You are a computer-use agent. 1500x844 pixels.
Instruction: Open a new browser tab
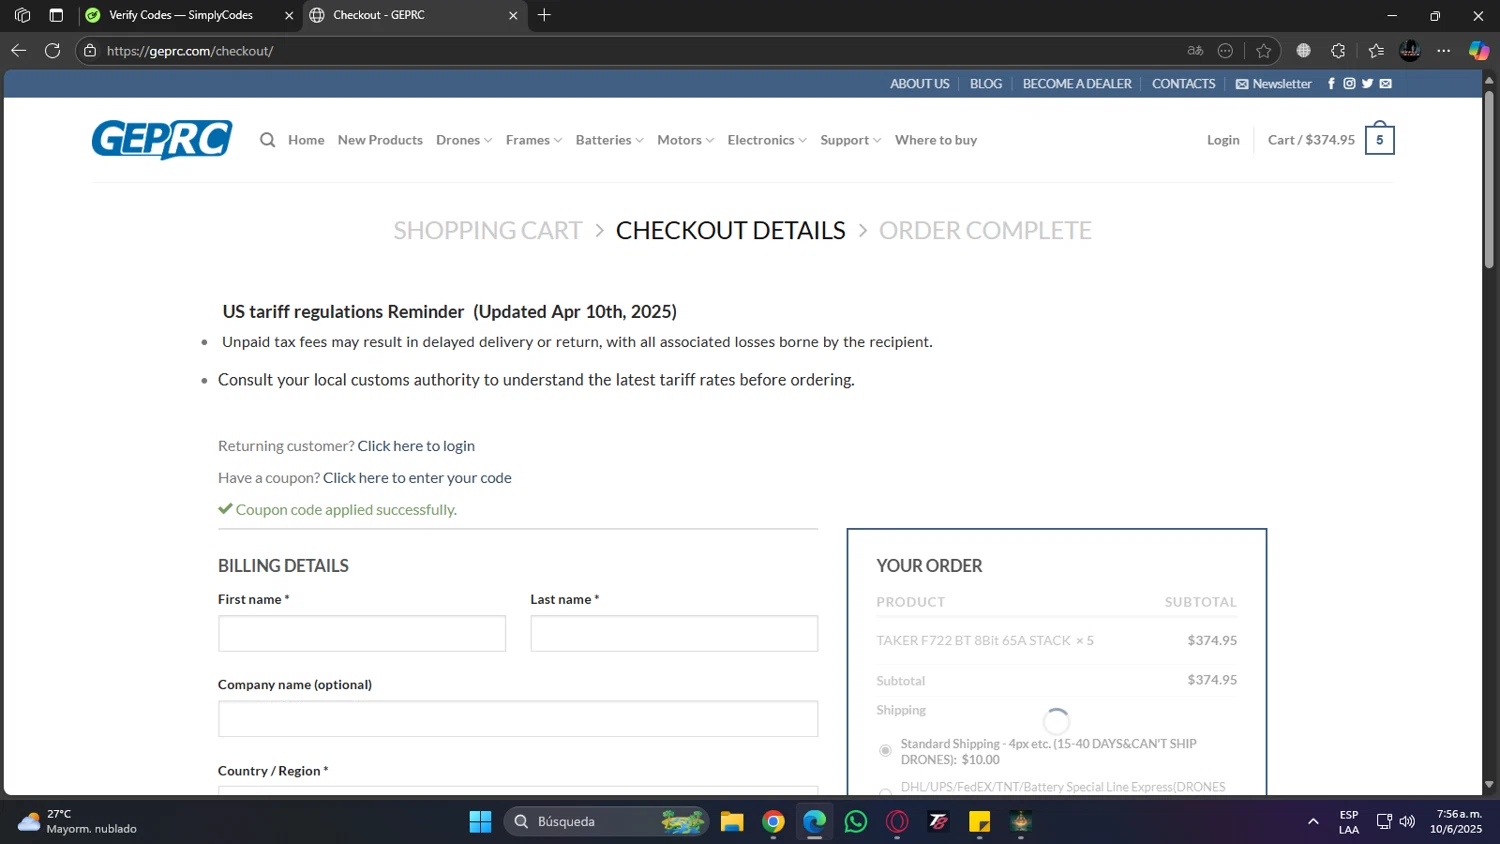tap(544, 15)
